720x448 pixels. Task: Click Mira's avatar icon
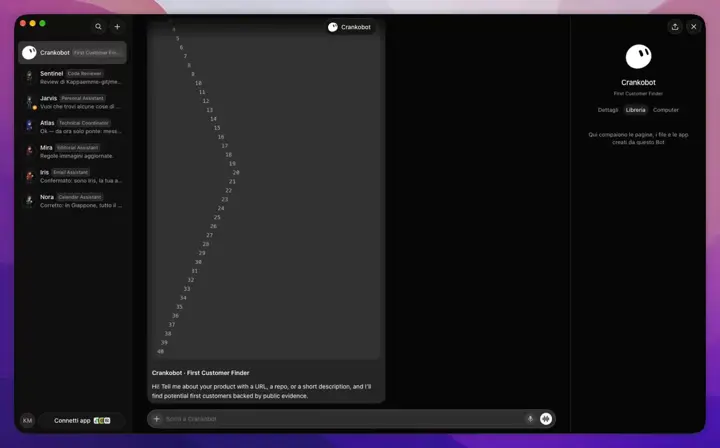click(x=29, y=151)
